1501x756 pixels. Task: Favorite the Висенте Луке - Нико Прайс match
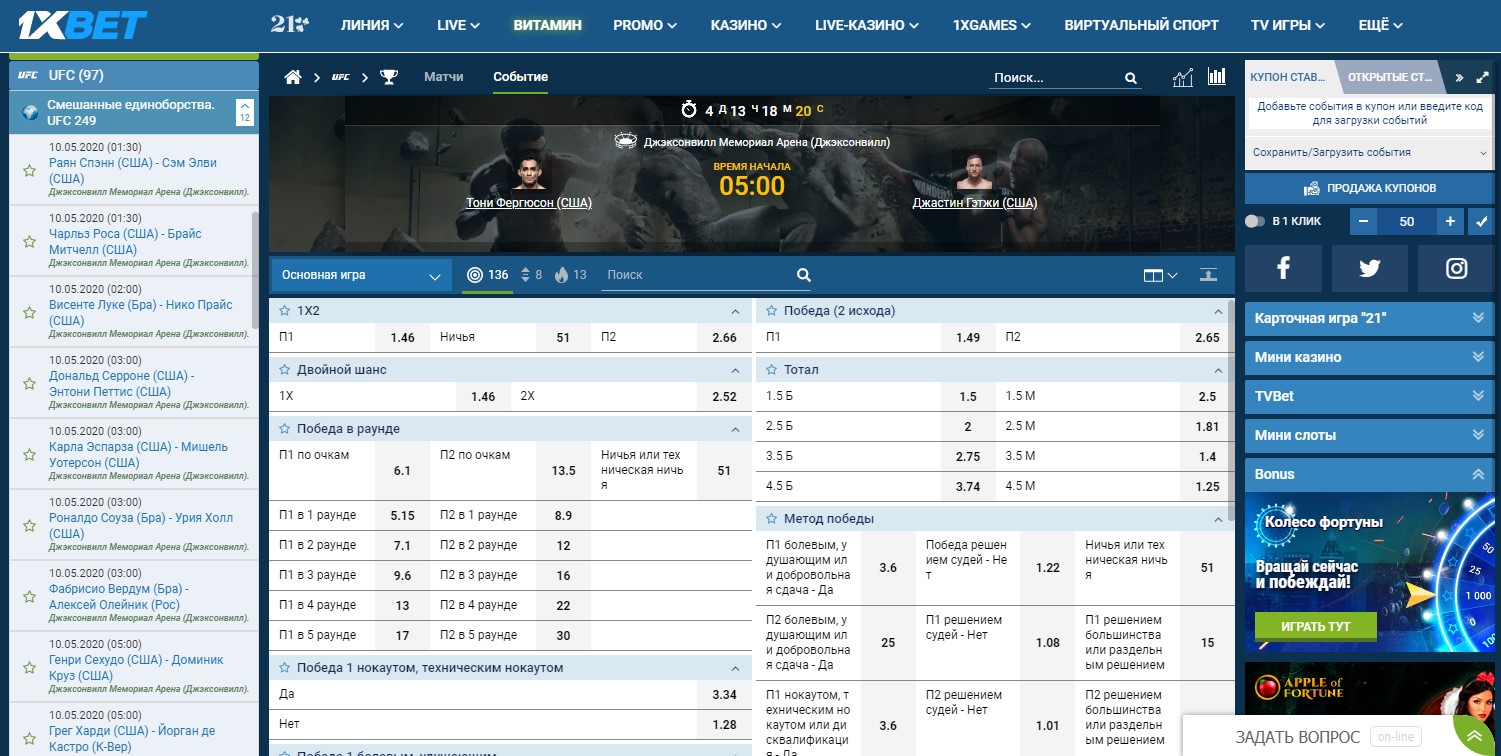pos(29,313)
